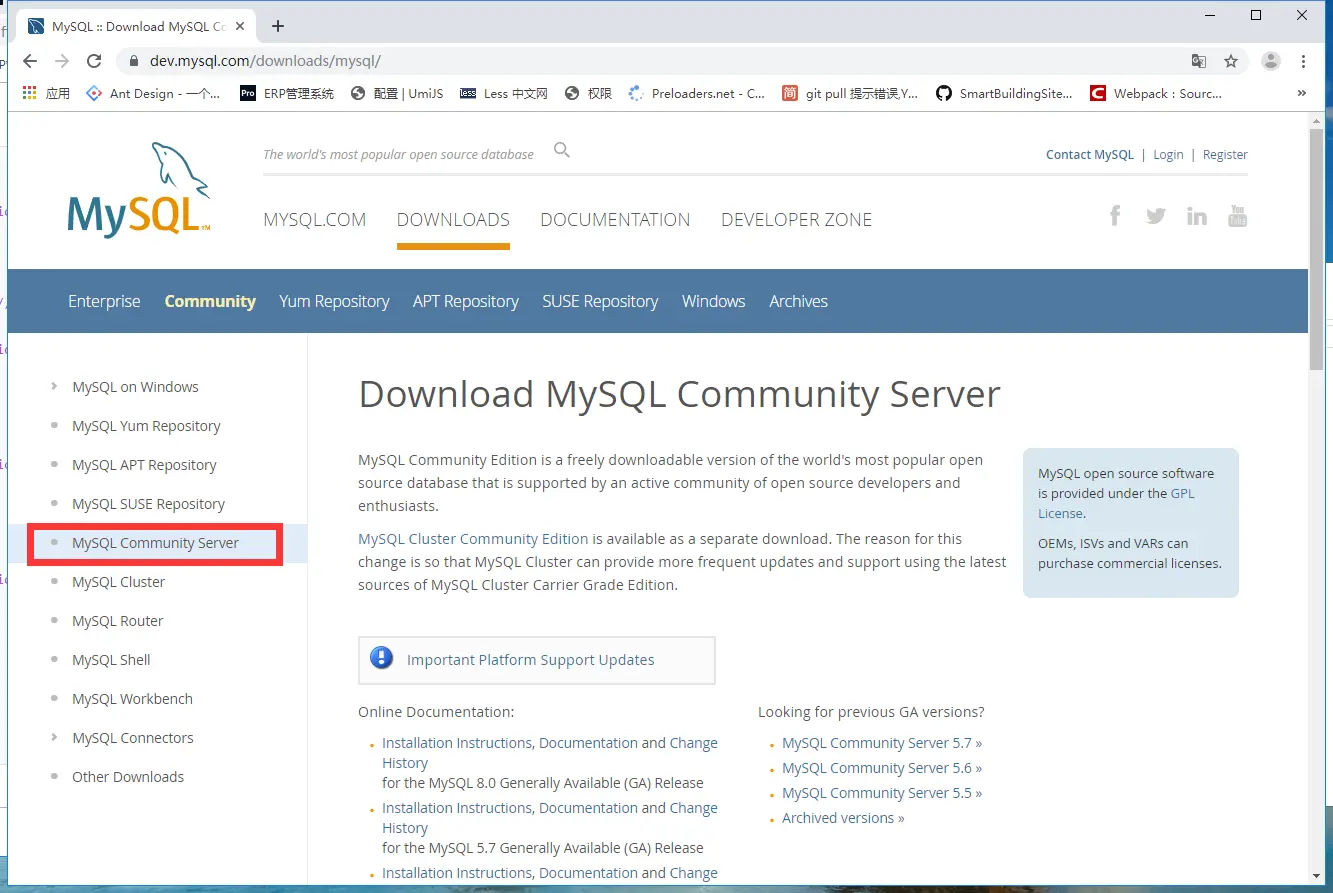Bookmark this page with the star icon
The image size is (1333, 893).
tap(1231, 61)
